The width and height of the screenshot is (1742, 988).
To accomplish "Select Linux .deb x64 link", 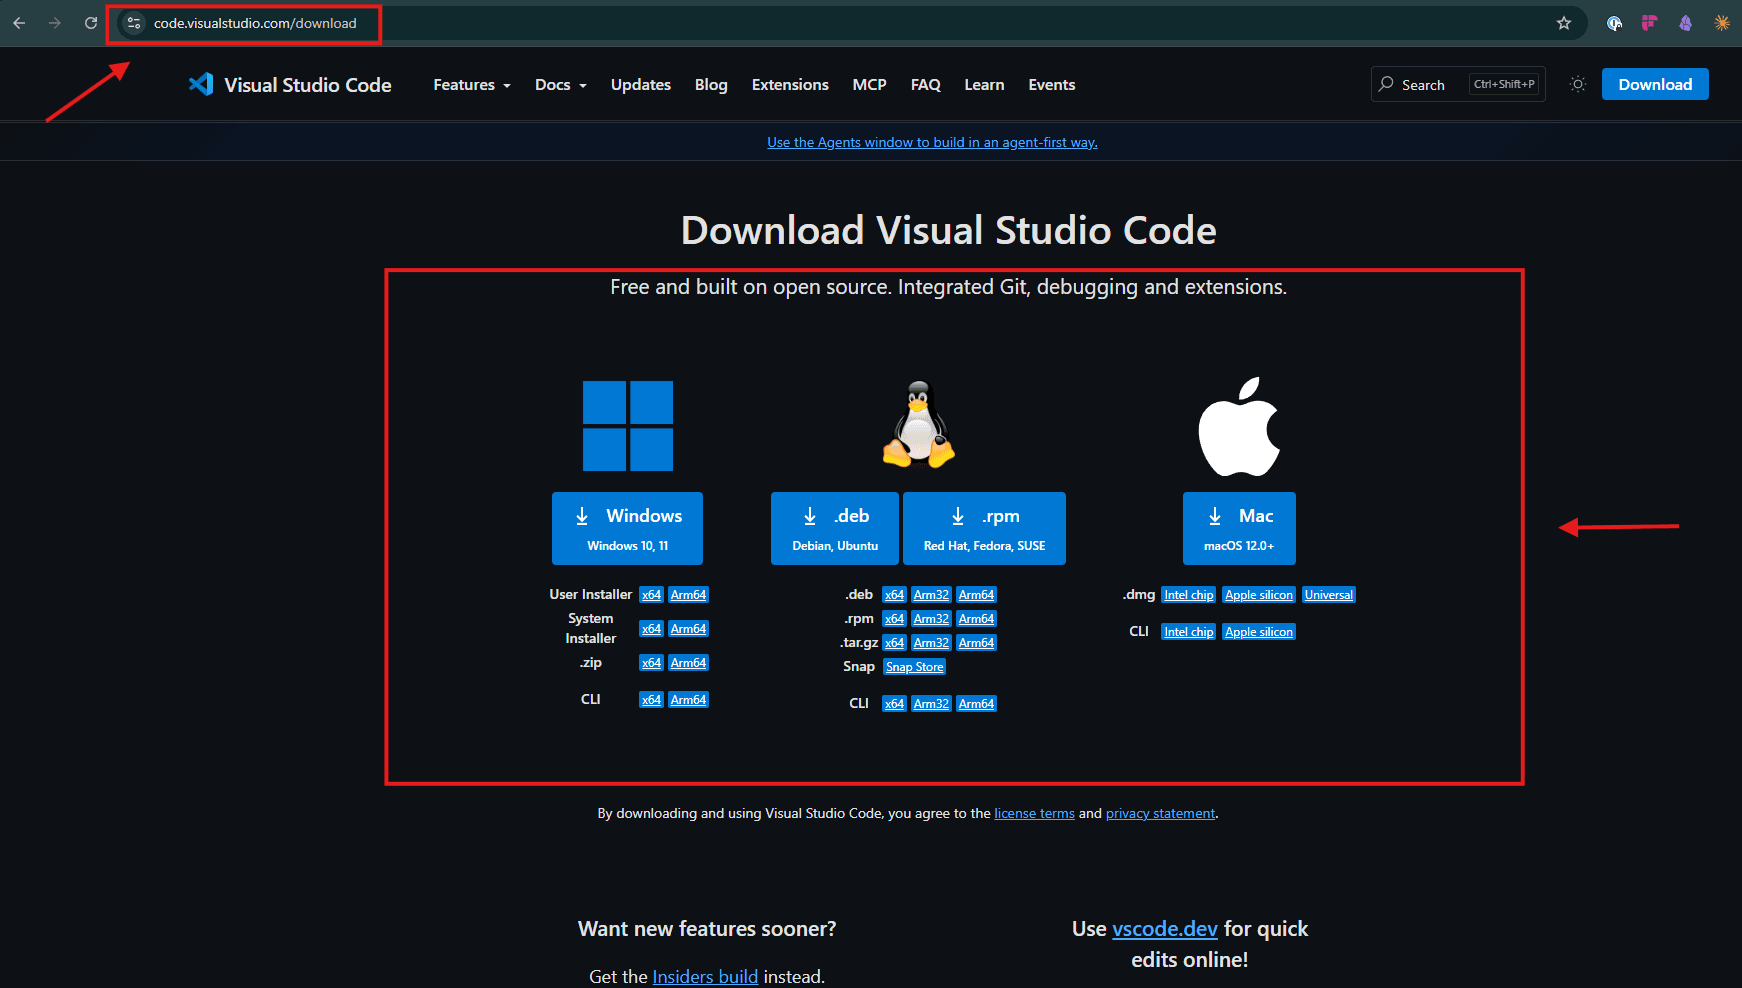I will pyautogui.click(x=894, y=595).
